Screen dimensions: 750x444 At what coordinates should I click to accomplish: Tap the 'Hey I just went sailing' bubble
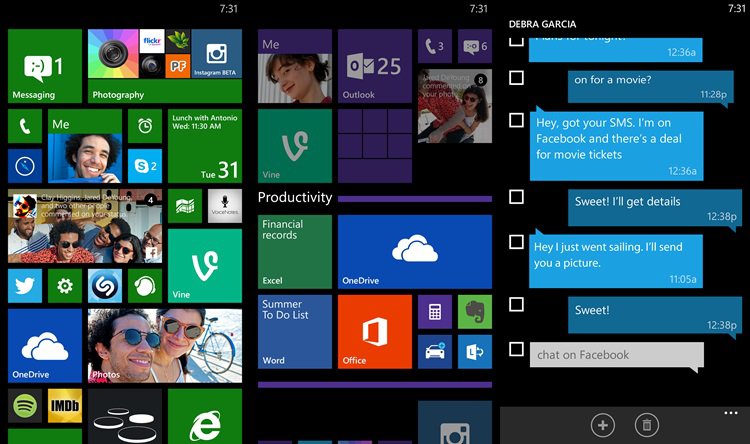(x=616, y=261)
